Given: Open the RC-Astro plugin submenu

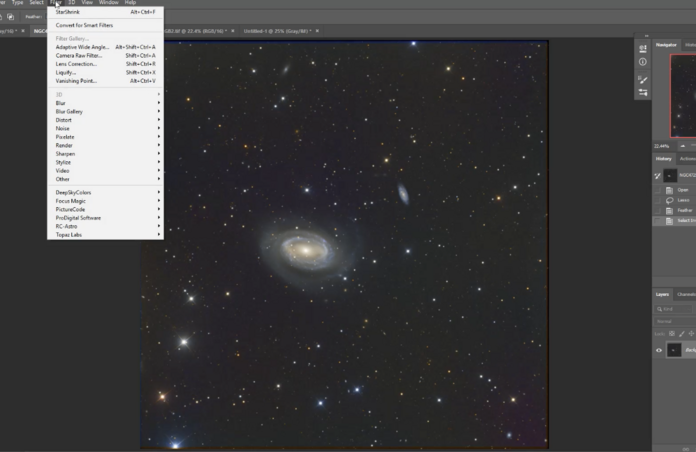Looking at the screenshot, I should [x=106, y=226].
